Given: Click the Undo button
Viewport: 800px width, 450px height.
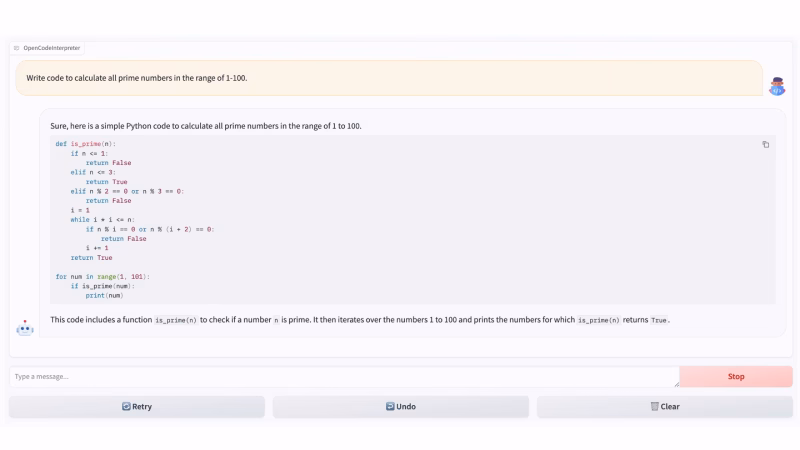Looking at the screenshot, I should pos(401,407).
